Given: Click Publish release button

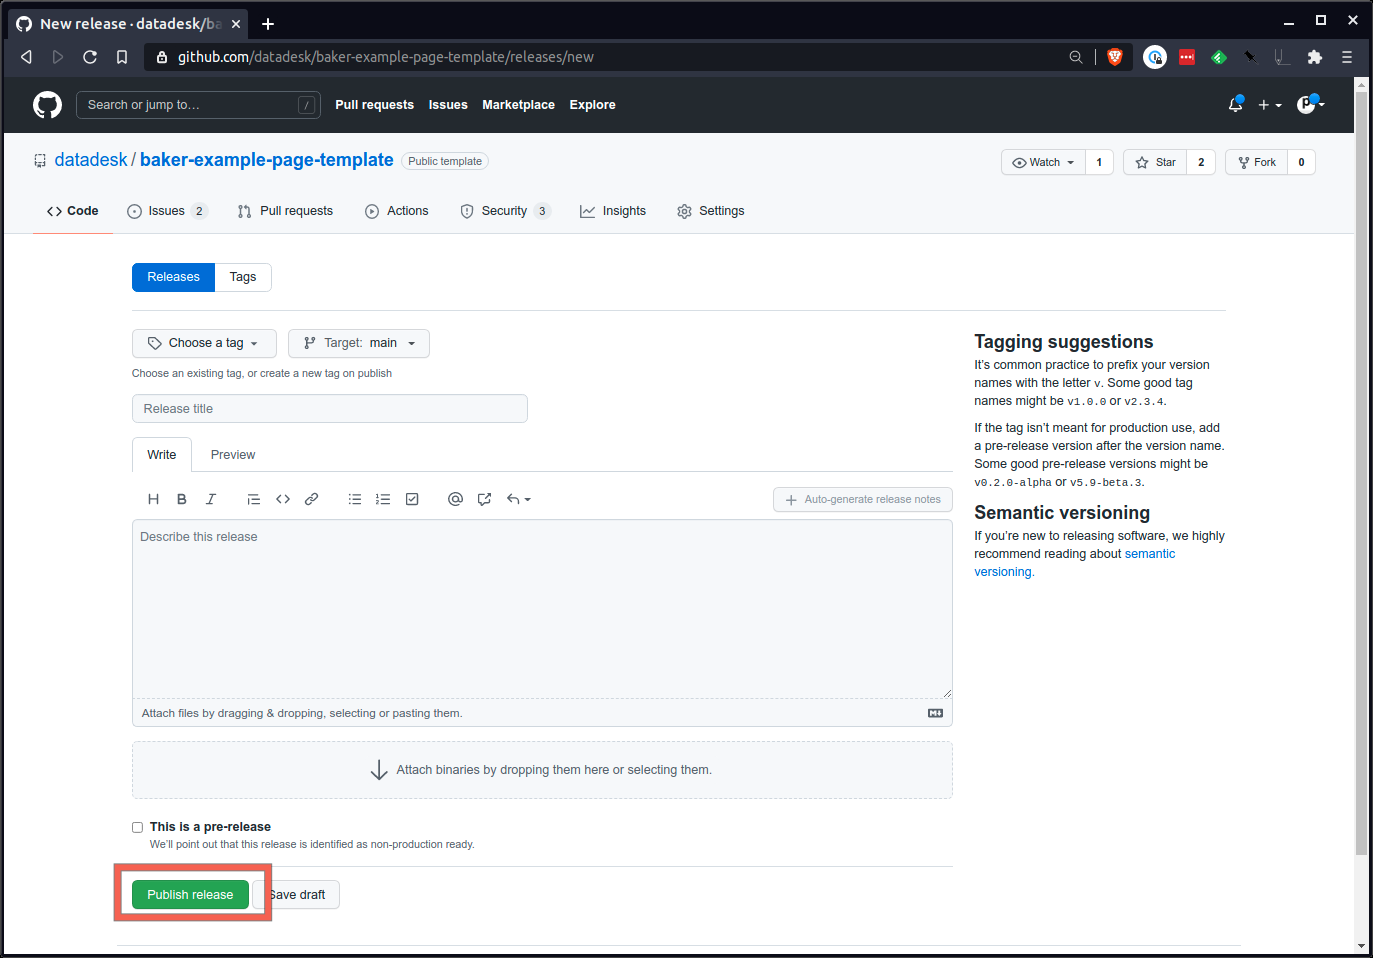Looking at the screenshot, I should 190,895.
